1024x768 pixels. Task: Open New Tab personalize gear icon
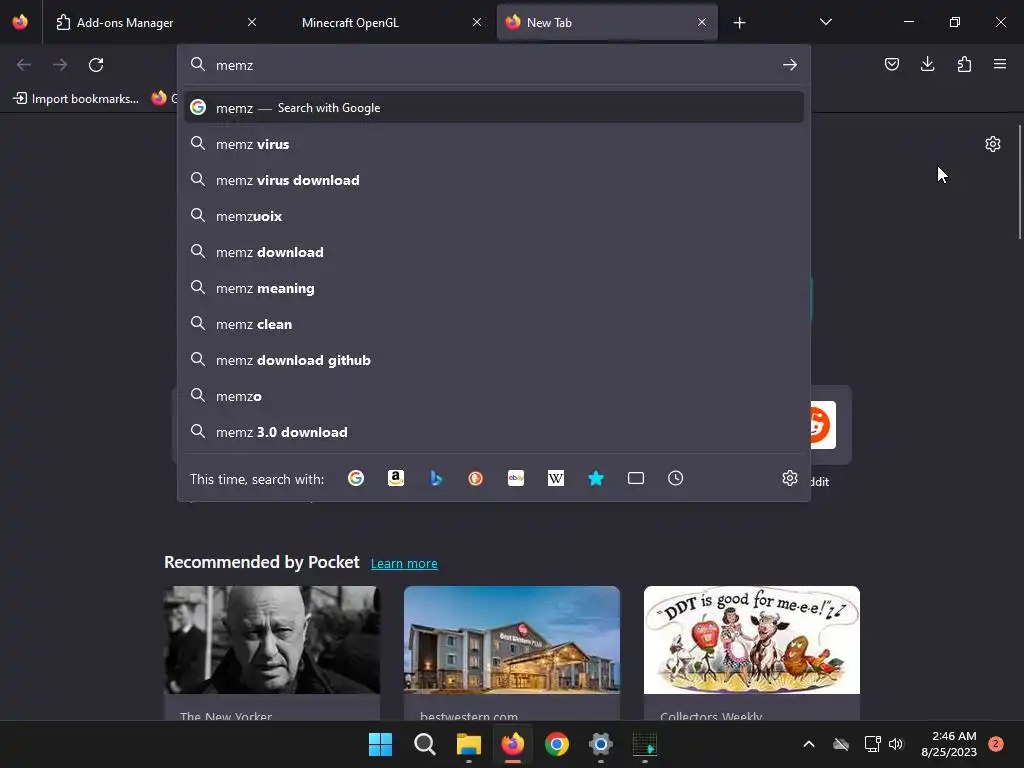point(993,144)
